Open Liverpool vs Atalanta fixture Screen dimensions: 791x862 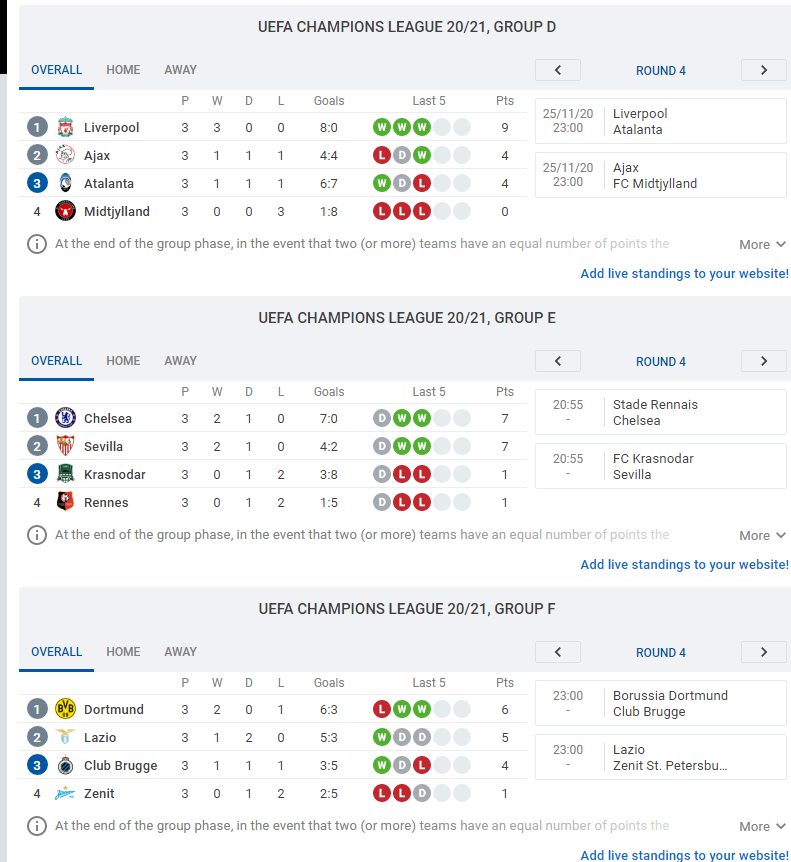(x=661, y=121)
